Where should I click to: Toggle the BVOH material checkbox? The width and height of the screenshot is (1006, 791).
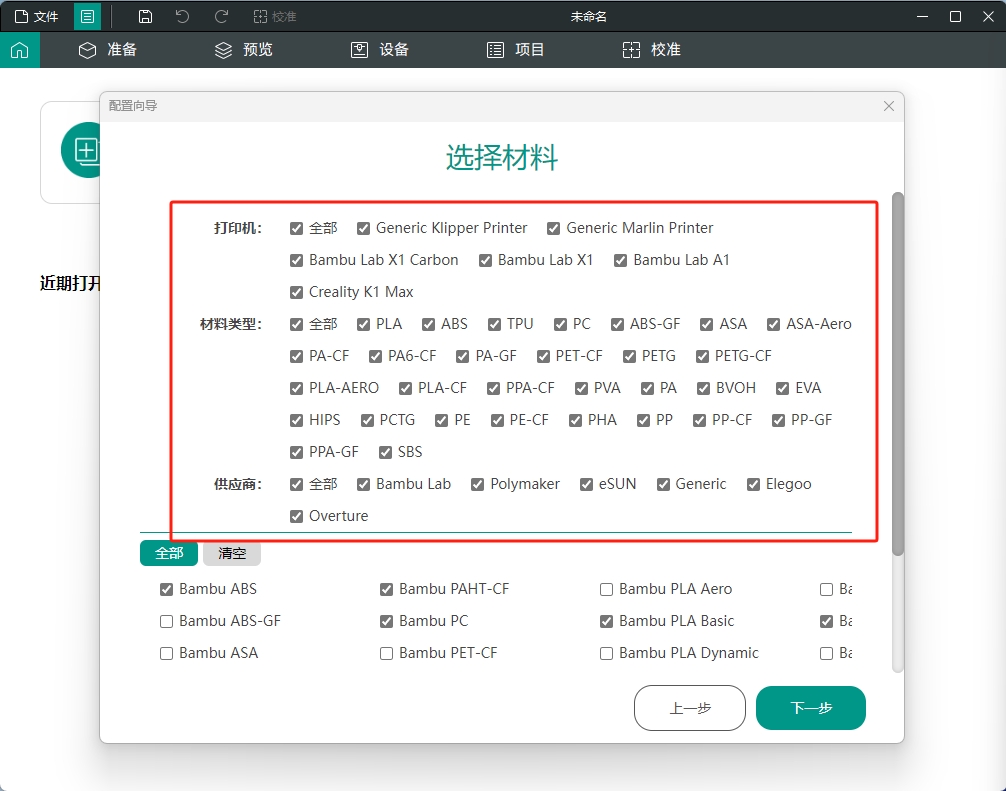704,389
